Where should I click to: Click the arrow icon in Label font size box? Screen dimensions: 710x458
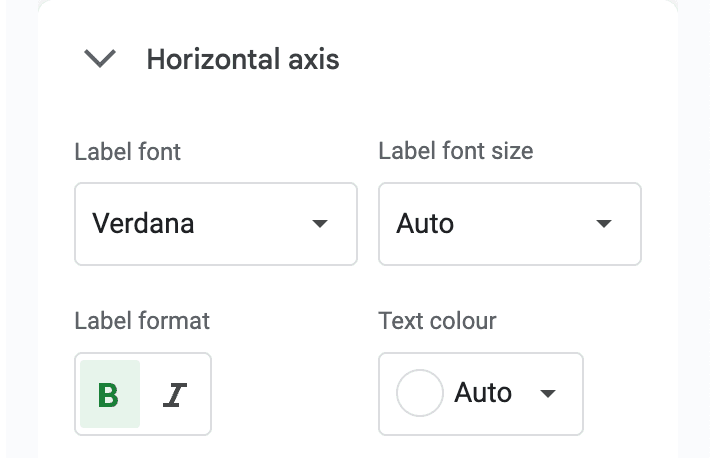pyautogui.click(x=604, y=224)
